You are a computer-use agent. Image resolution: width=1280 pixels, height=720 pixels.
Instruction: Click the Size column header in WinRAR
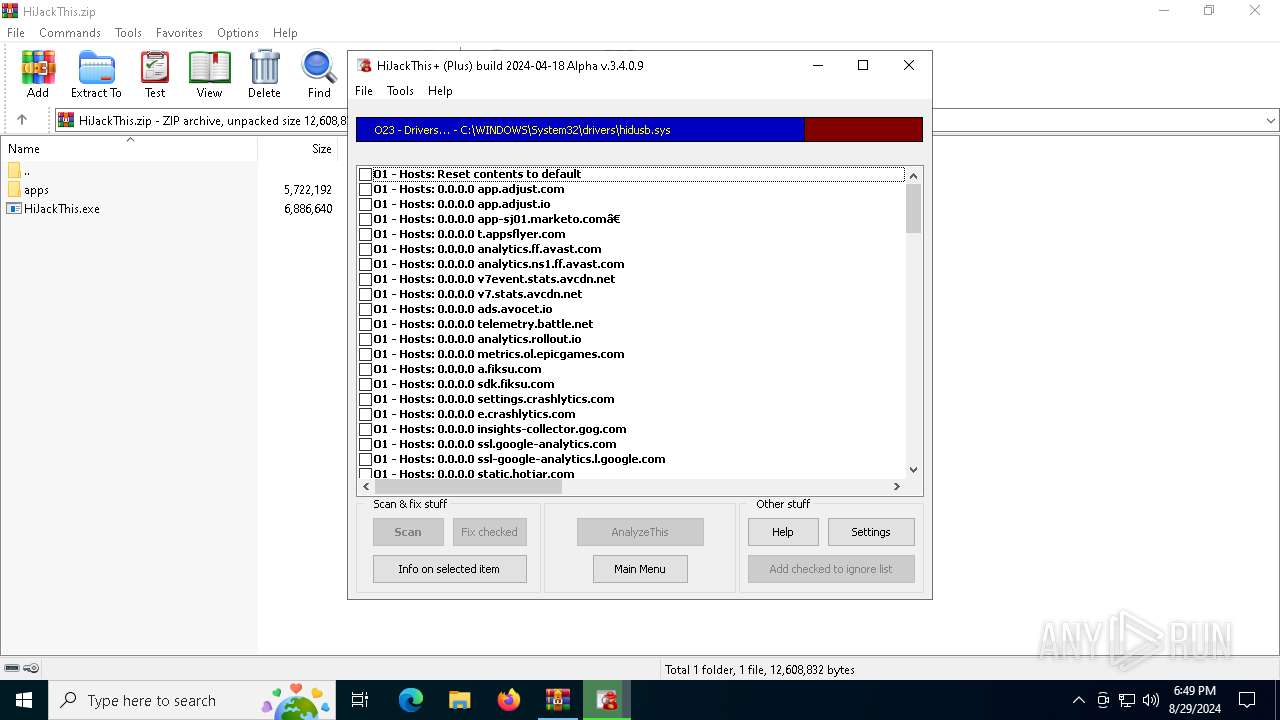tap(299, 149)
